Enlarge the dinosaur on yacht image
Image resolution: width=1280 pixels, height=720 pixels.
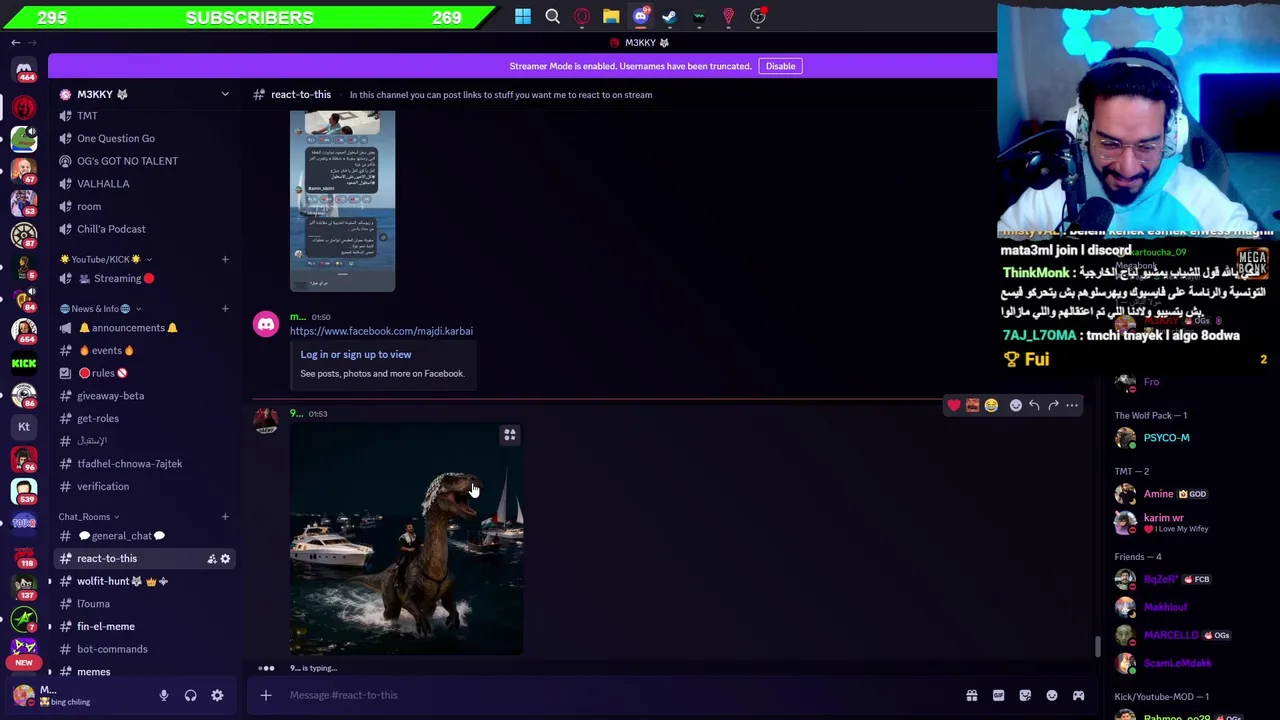[x=406, y=540]
